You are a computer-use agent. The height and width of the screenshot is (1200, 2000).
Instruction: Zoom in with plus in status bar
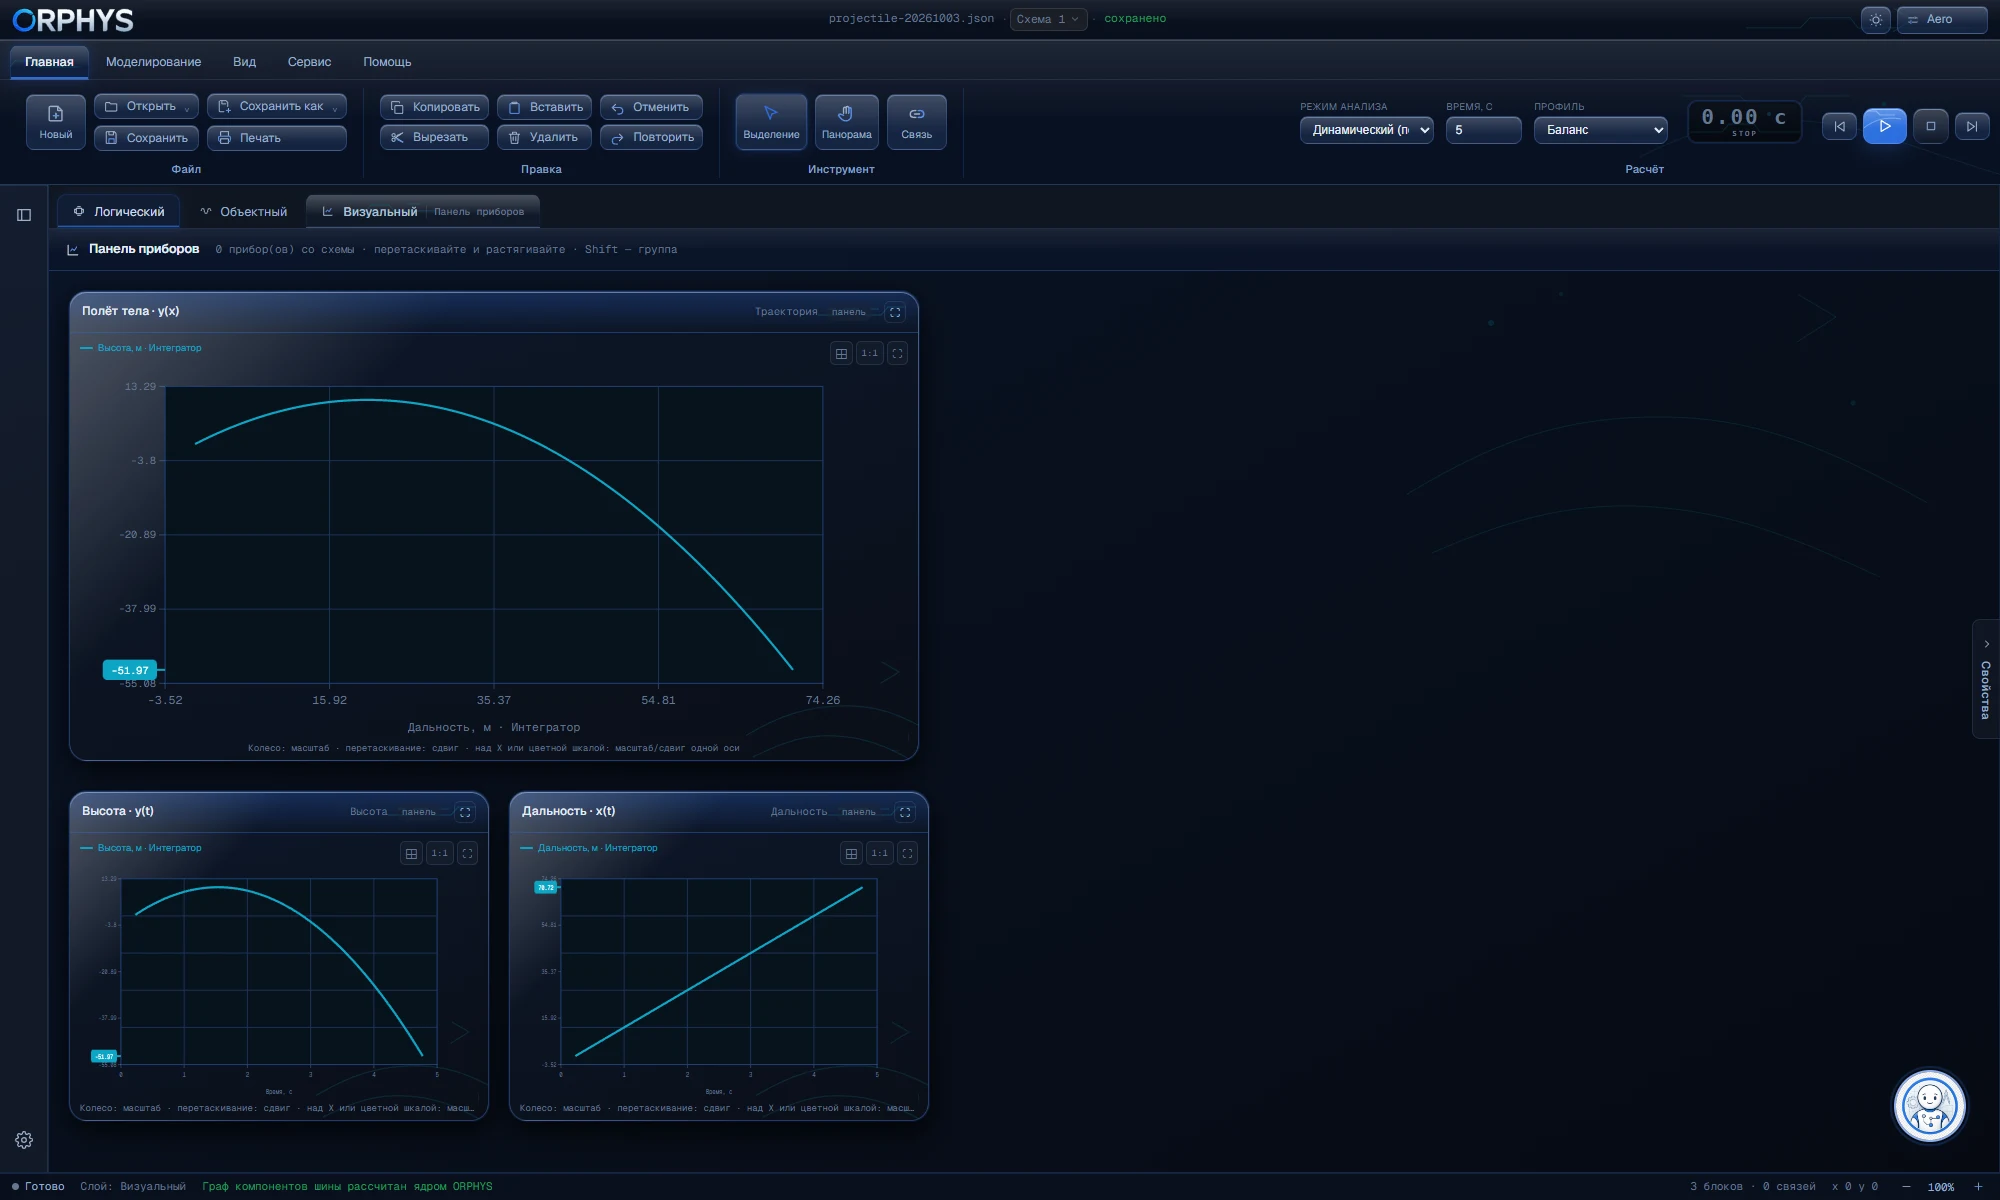[1978, 1187]
